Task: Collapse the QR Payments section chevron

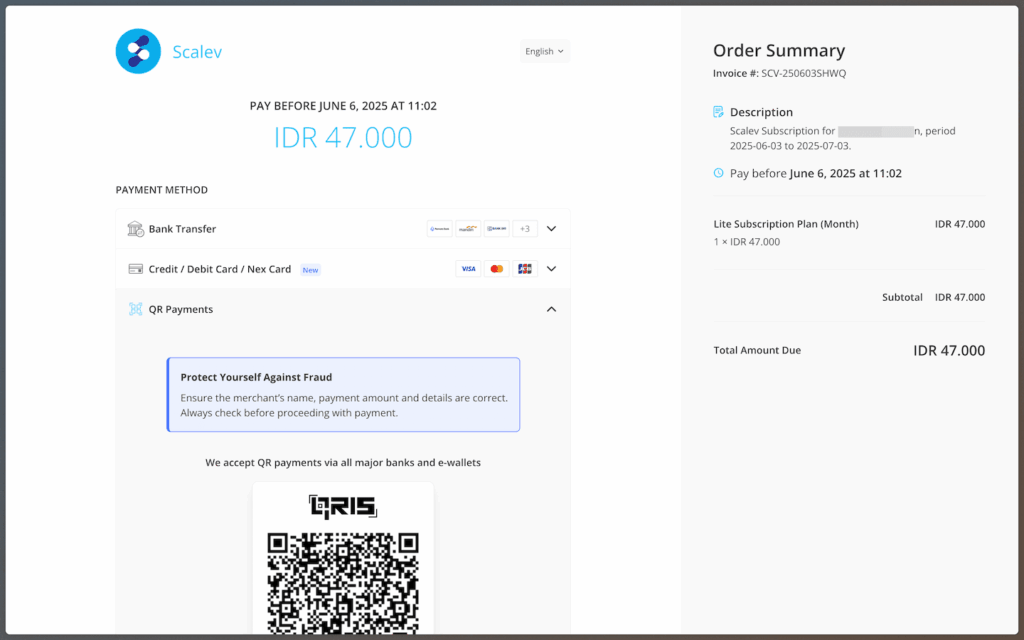Action: [x=551, y=309]
